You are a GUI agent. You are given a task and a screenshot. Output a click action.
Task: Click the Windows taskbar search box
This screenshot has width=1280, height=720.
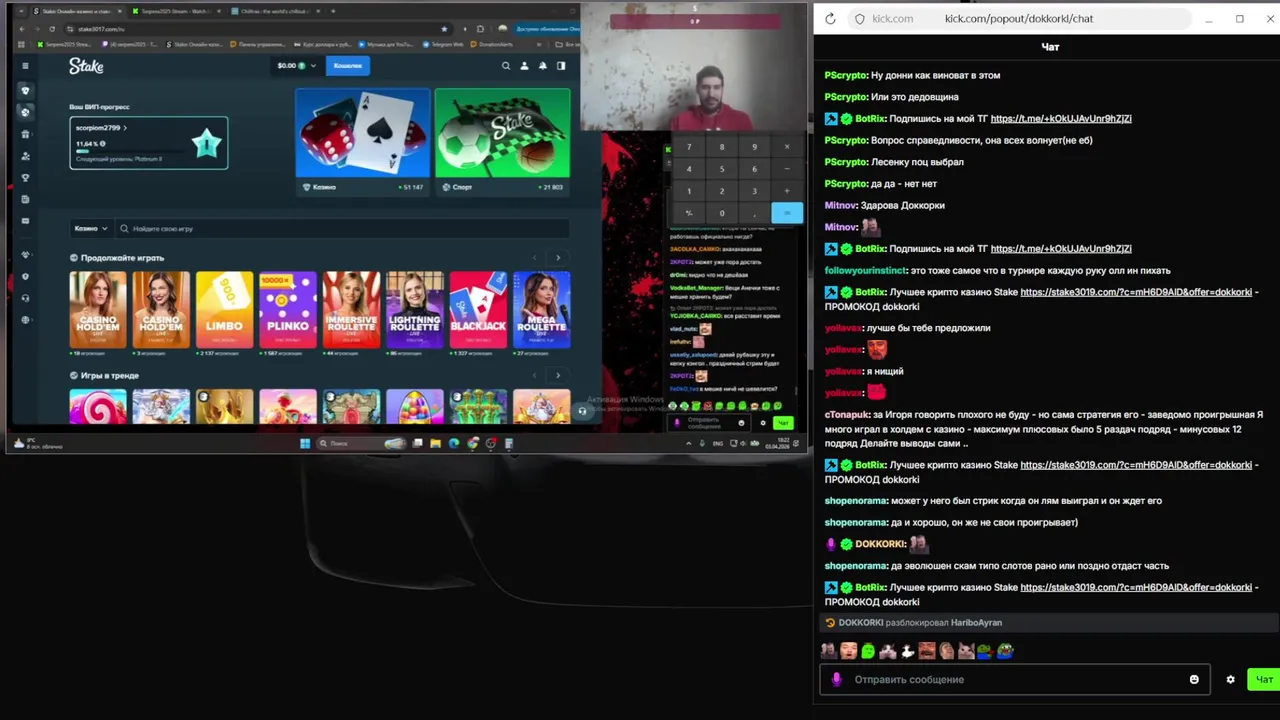pyautogui.click(x=361, y=443)
